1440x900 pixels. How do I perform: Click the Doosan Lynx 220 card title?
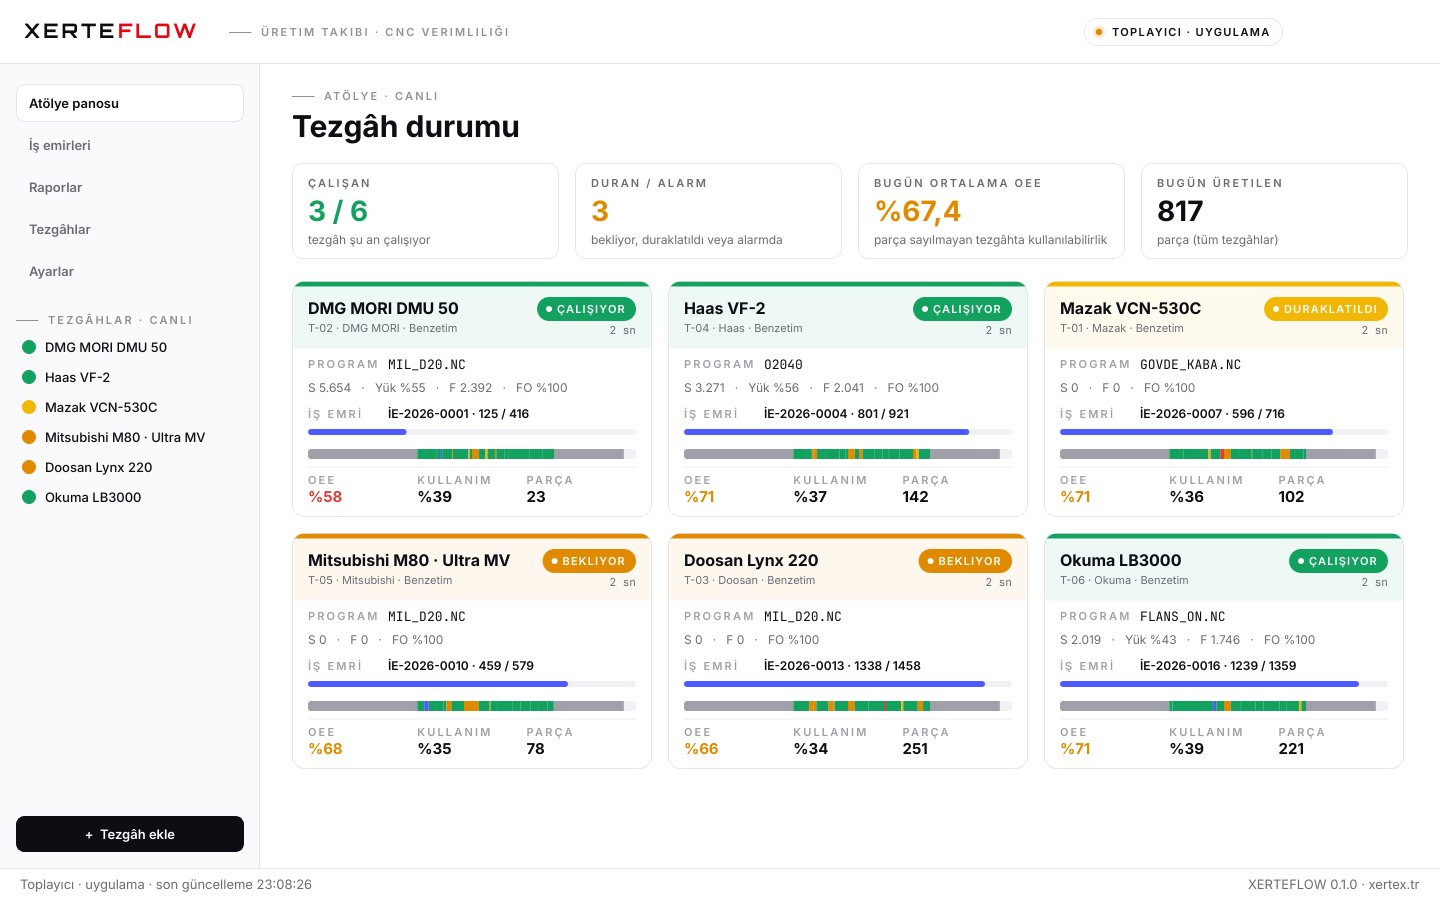(751, 560)
